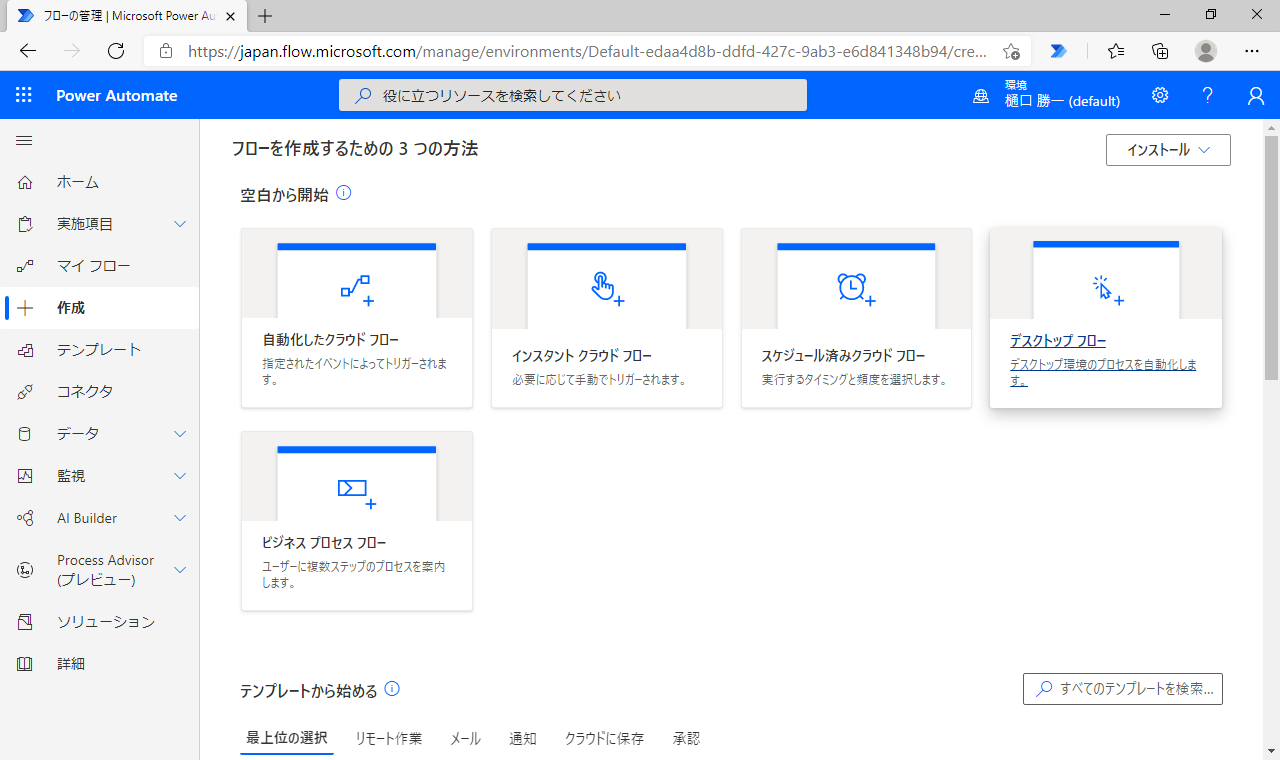Collapse the navigation hamburger menu
The image size is (1280, 760).
coord(24,141)
